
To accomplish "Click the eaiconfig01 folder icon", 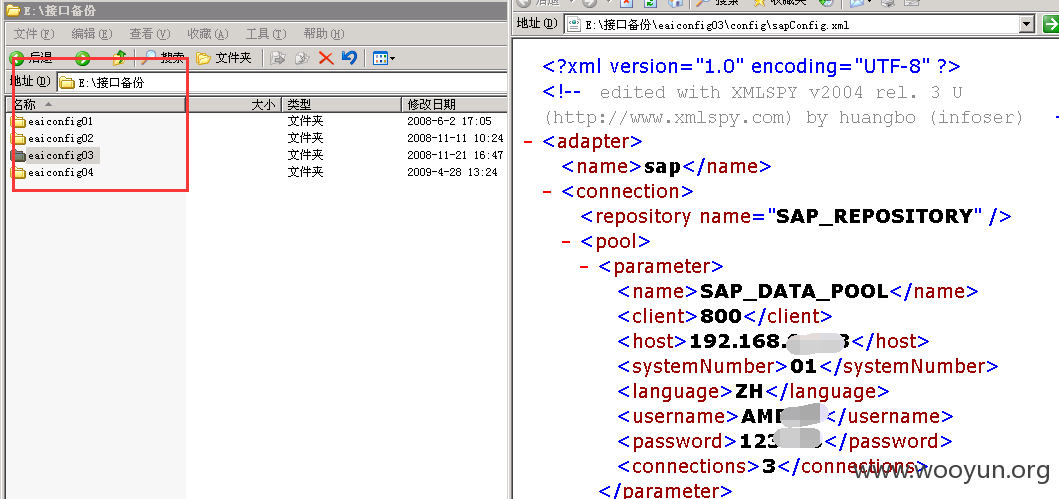I will [18, 122].
